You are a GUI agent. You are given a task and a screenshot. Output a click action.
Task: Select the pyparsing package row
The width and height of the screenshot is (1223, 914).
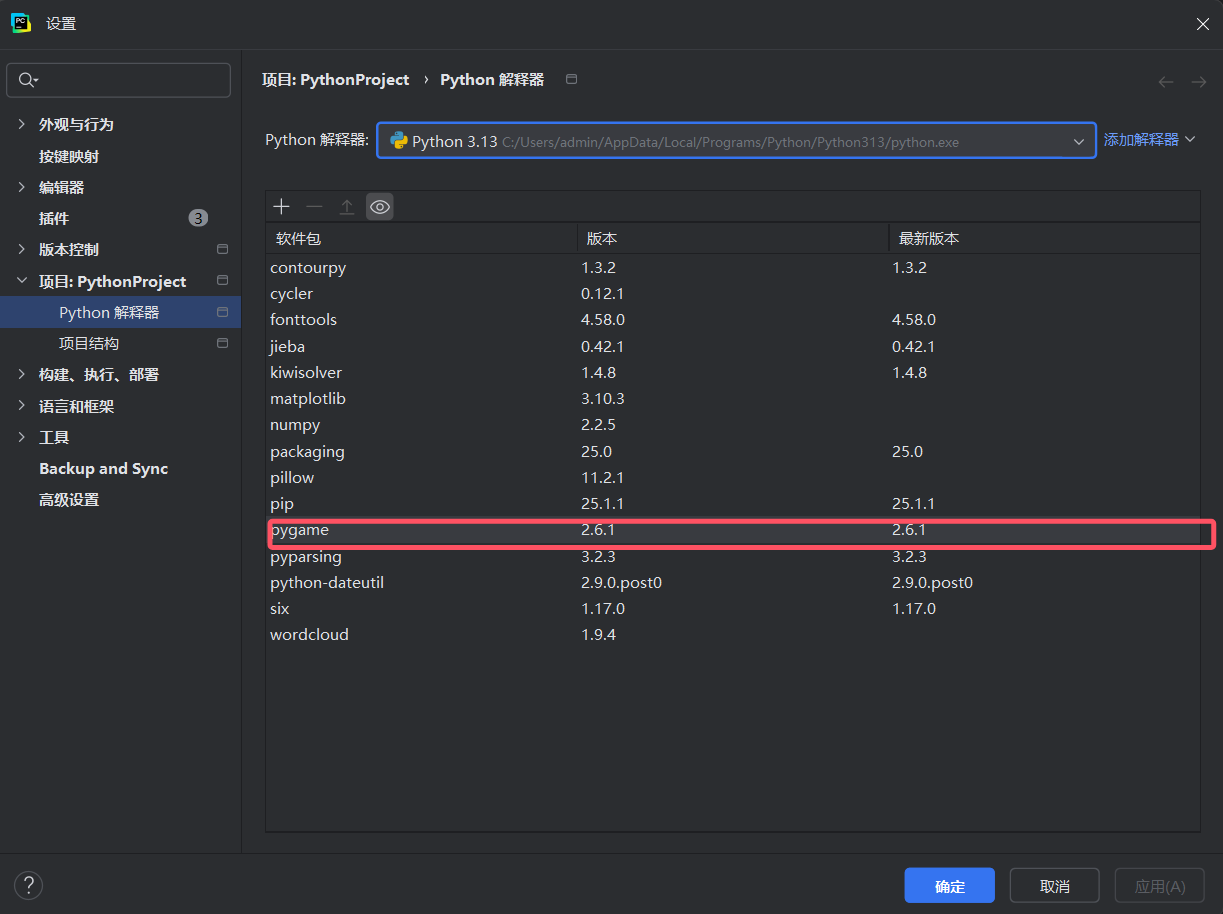click(733, 556)
